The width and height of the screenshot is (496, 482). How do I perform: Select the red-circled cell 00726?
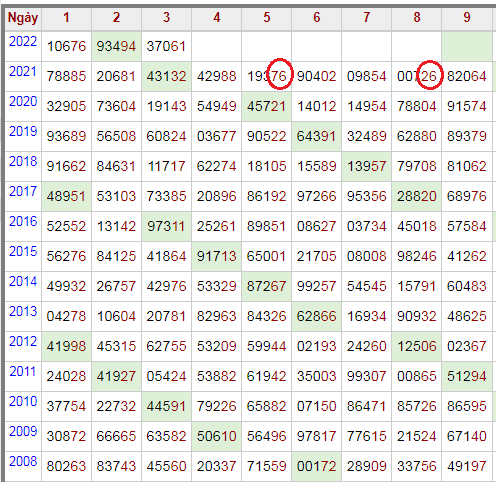[x=417, y=76]
